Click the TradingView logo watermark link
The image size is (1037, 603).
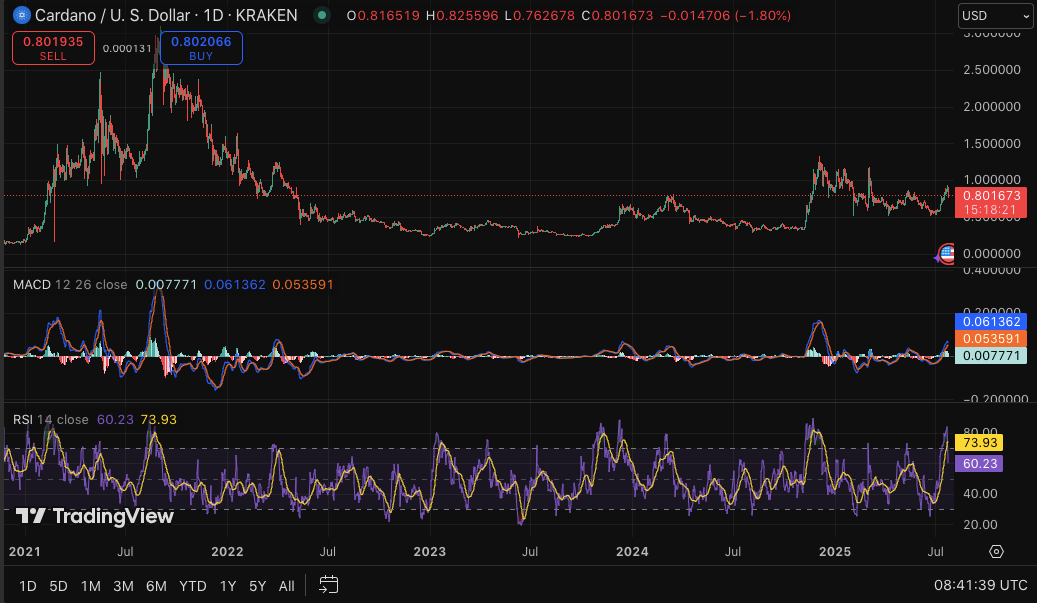[95, 516]
